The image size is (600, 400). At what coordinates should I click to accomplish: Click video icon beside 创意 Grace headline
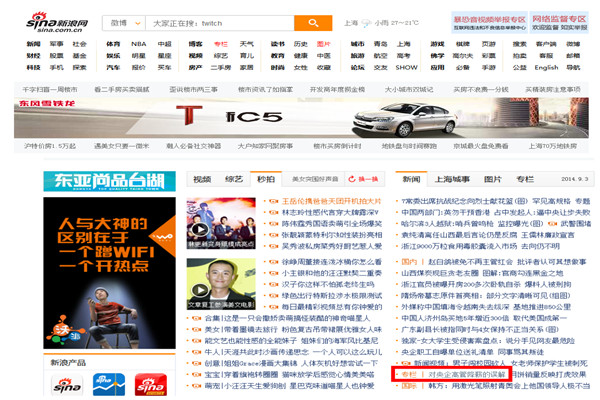coord(196,363)
